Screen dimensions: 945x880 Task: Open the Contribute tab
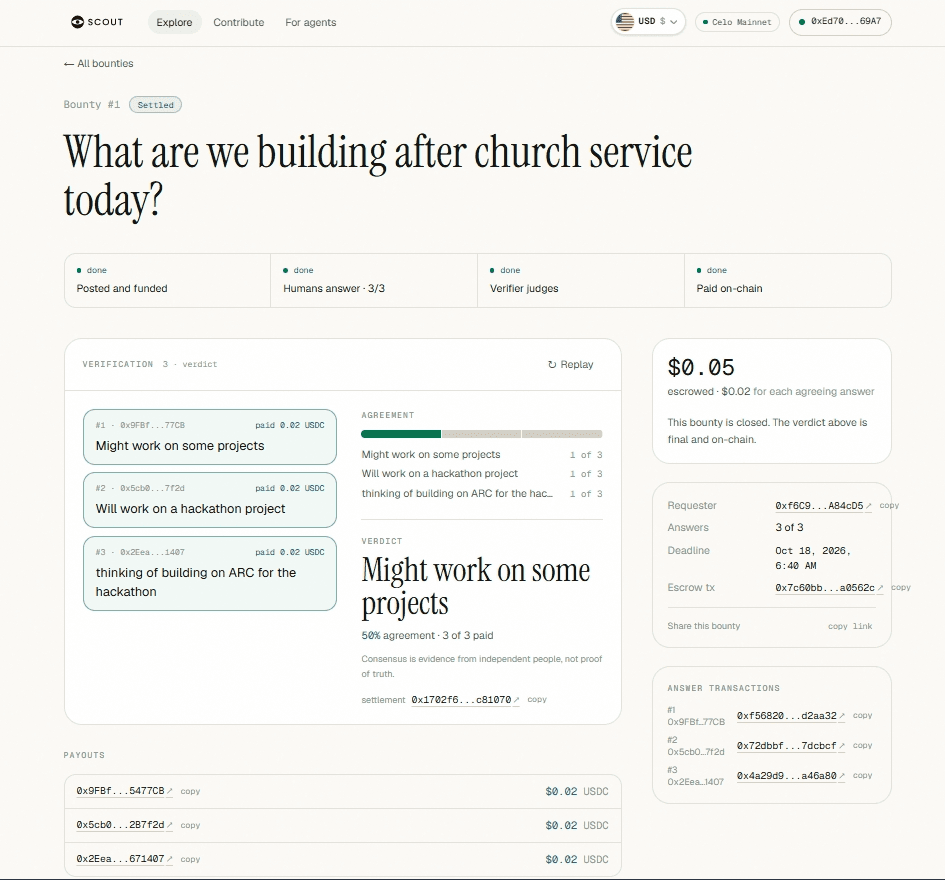239,22
